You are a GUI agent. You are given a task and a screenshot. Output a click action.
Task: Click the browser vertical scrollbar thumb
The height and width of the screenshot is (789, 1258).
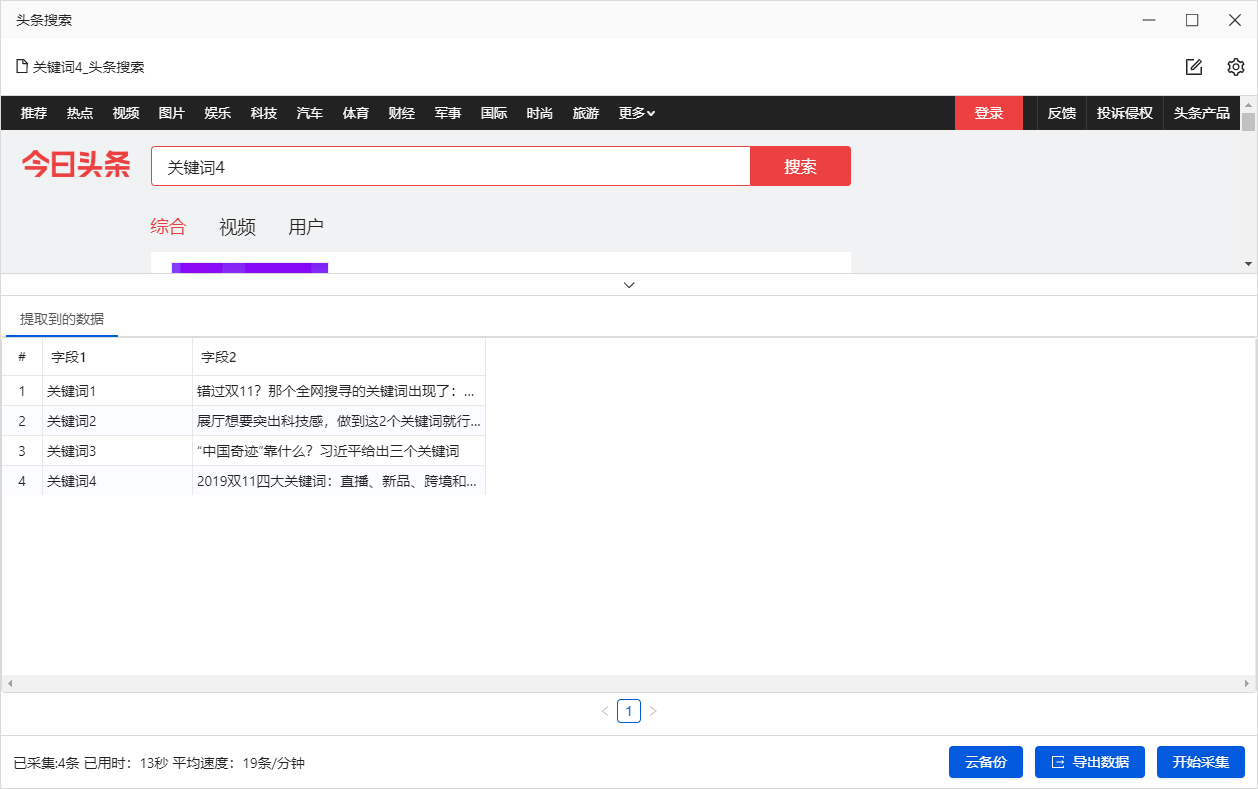click(1248, 123)
